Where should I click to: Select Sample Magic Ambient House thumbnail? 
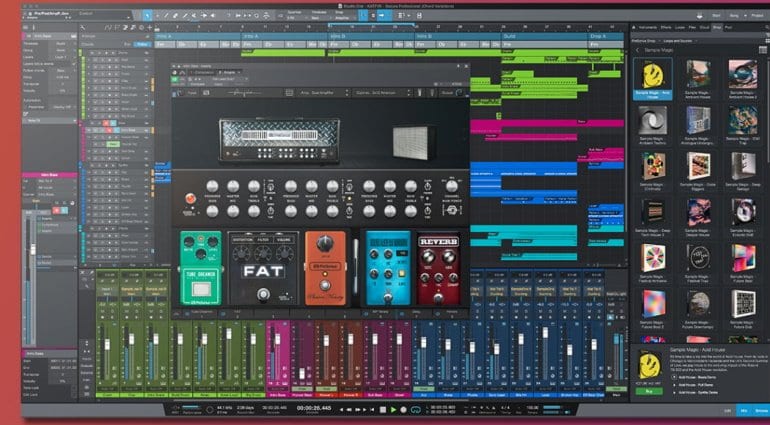coord(698,74)
